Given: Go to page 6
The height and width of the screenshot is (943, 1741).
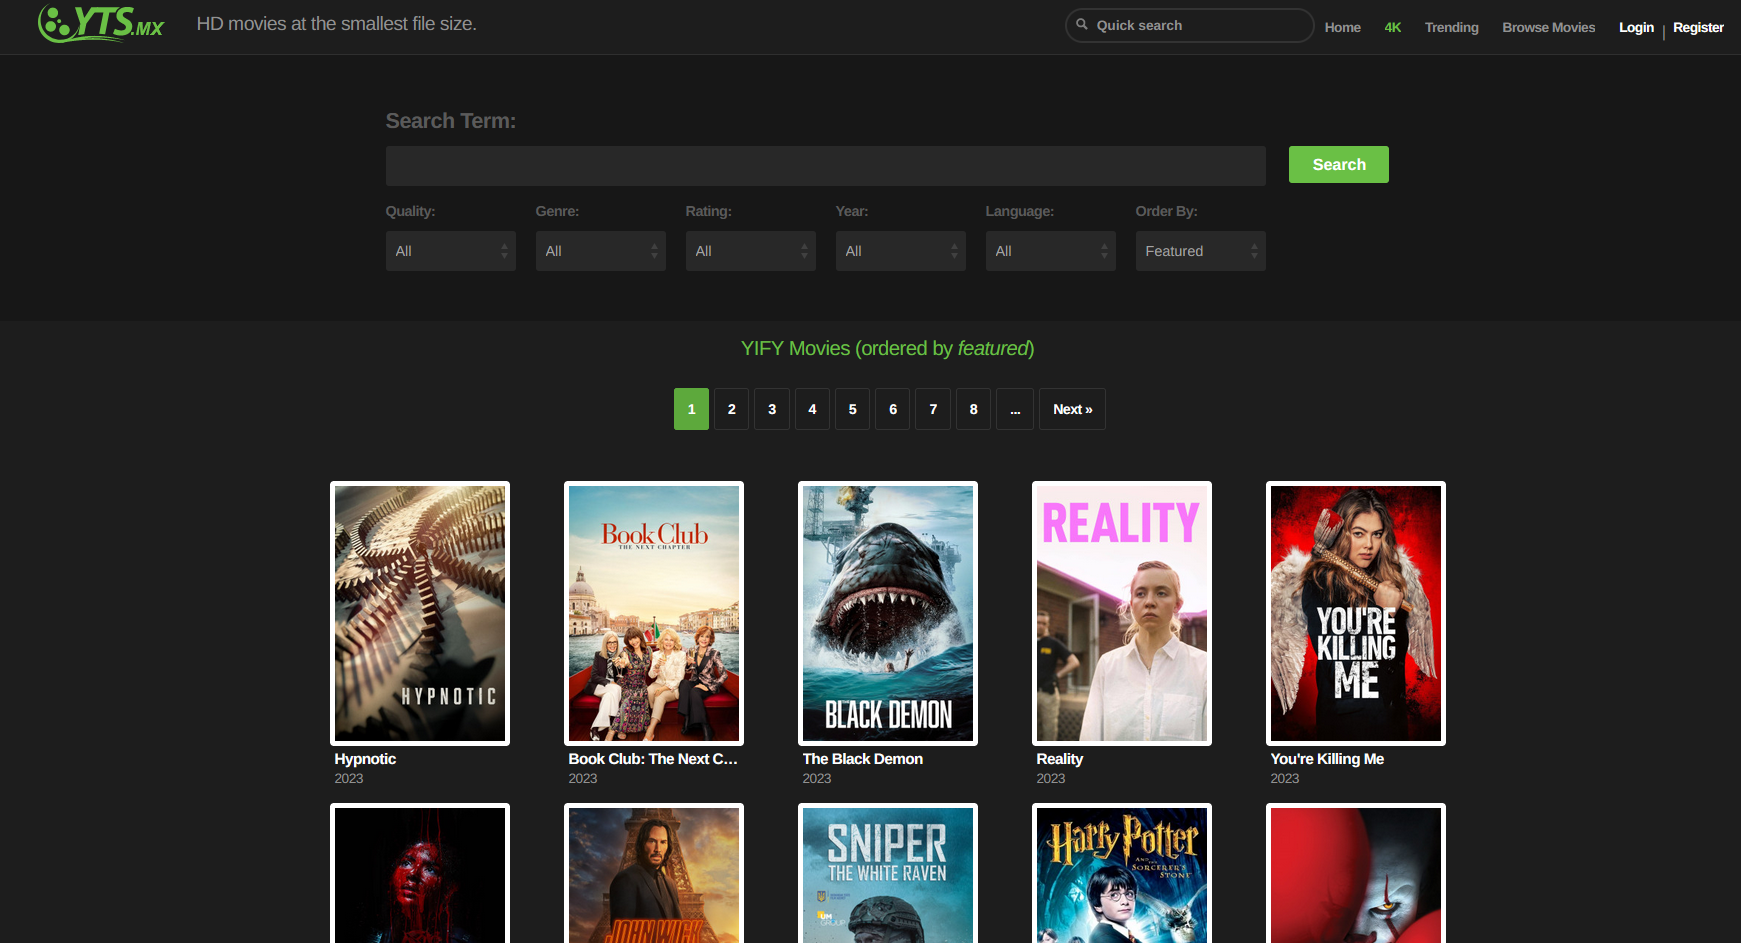Looking at the screenshot, I should point(893,409).
